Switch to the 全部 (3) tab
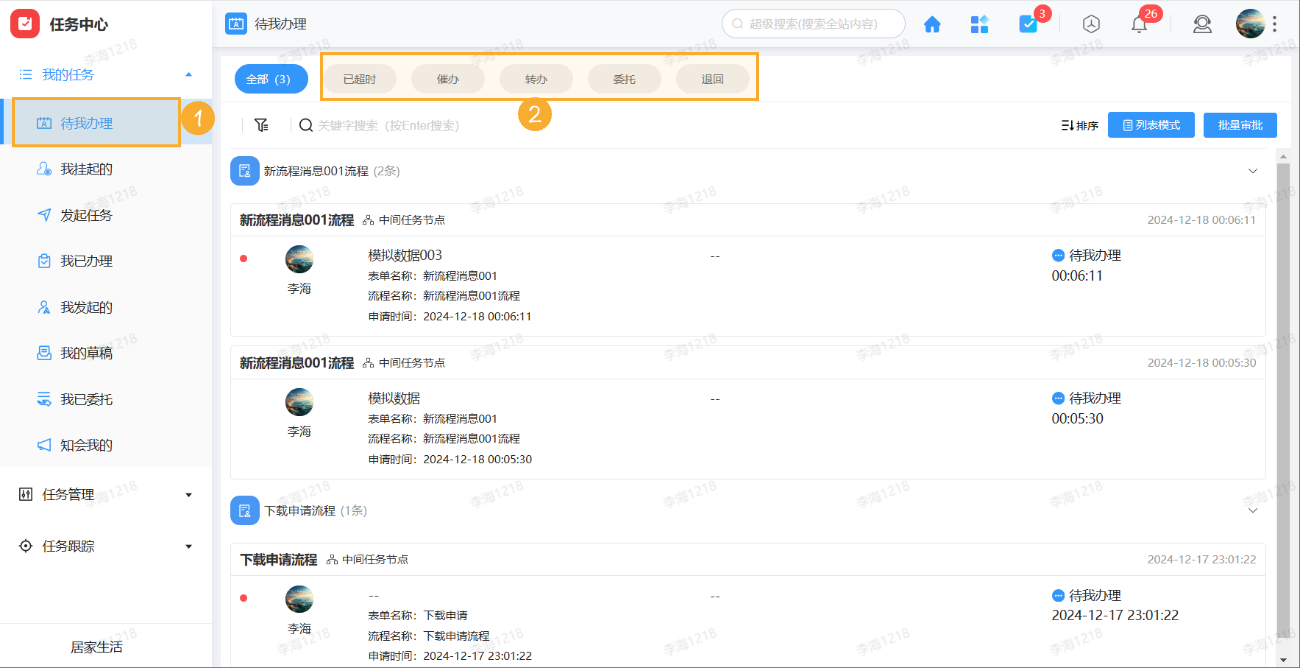This screenshot has height=668, width=1300. [270, 77]
